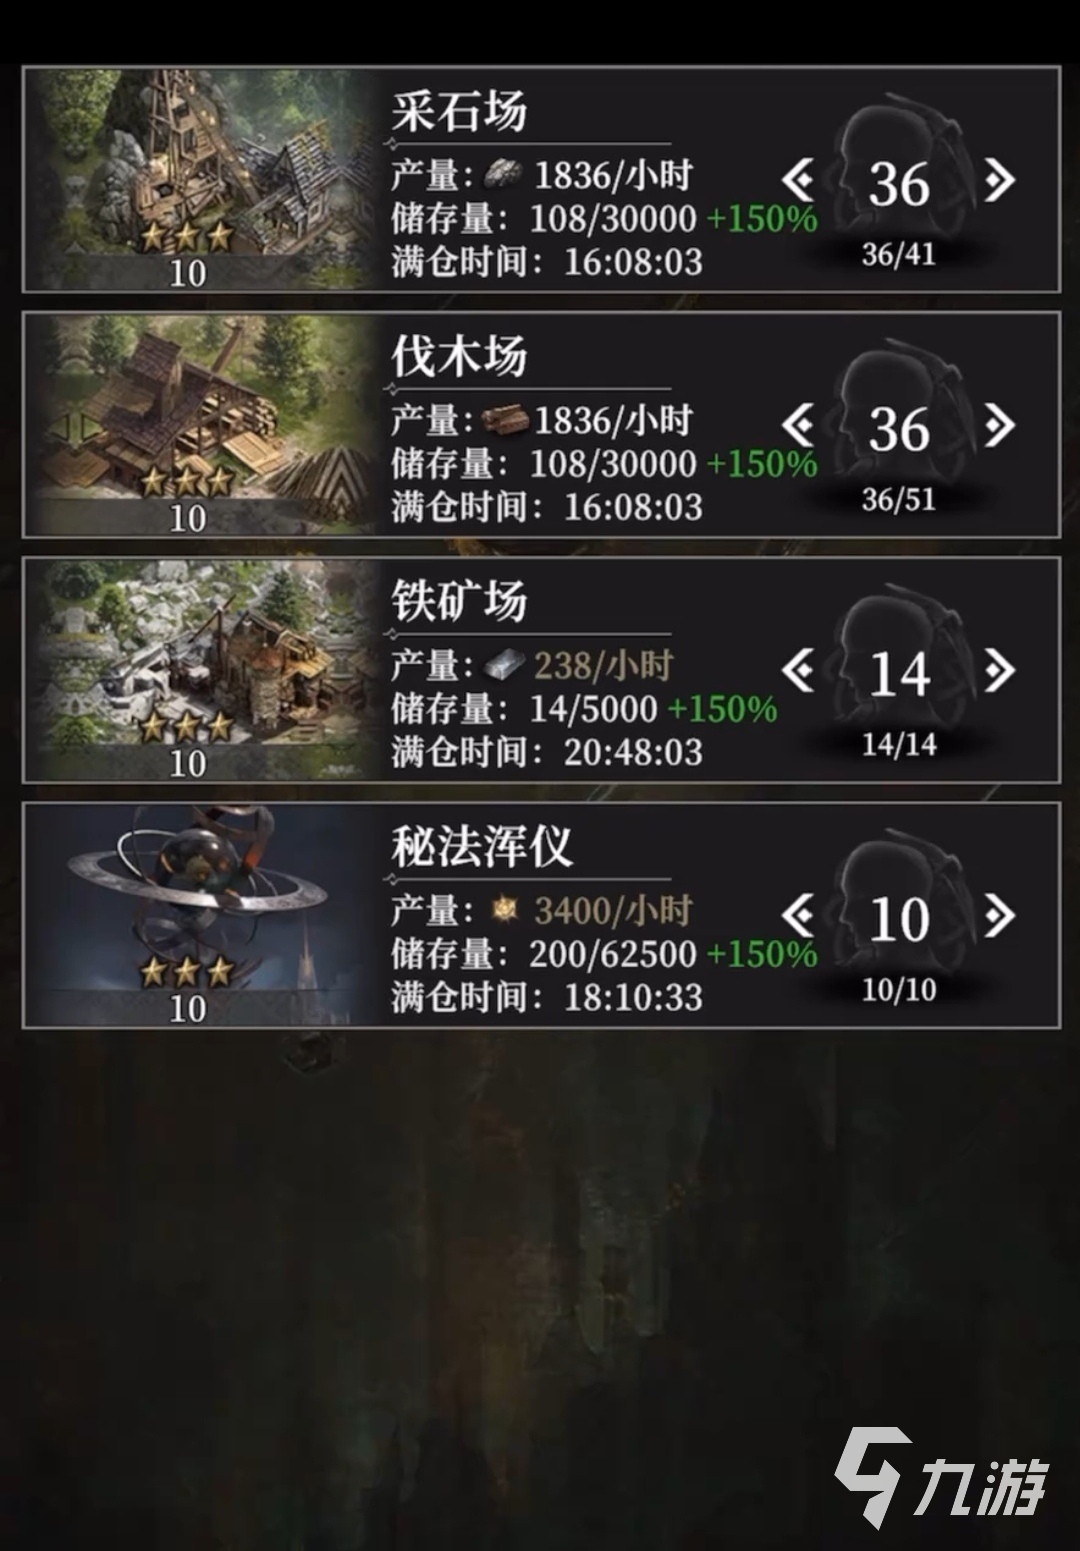1080x1551 pixels.
Task: Select the 秘法浑仪 title text
Action: [481, 847]
